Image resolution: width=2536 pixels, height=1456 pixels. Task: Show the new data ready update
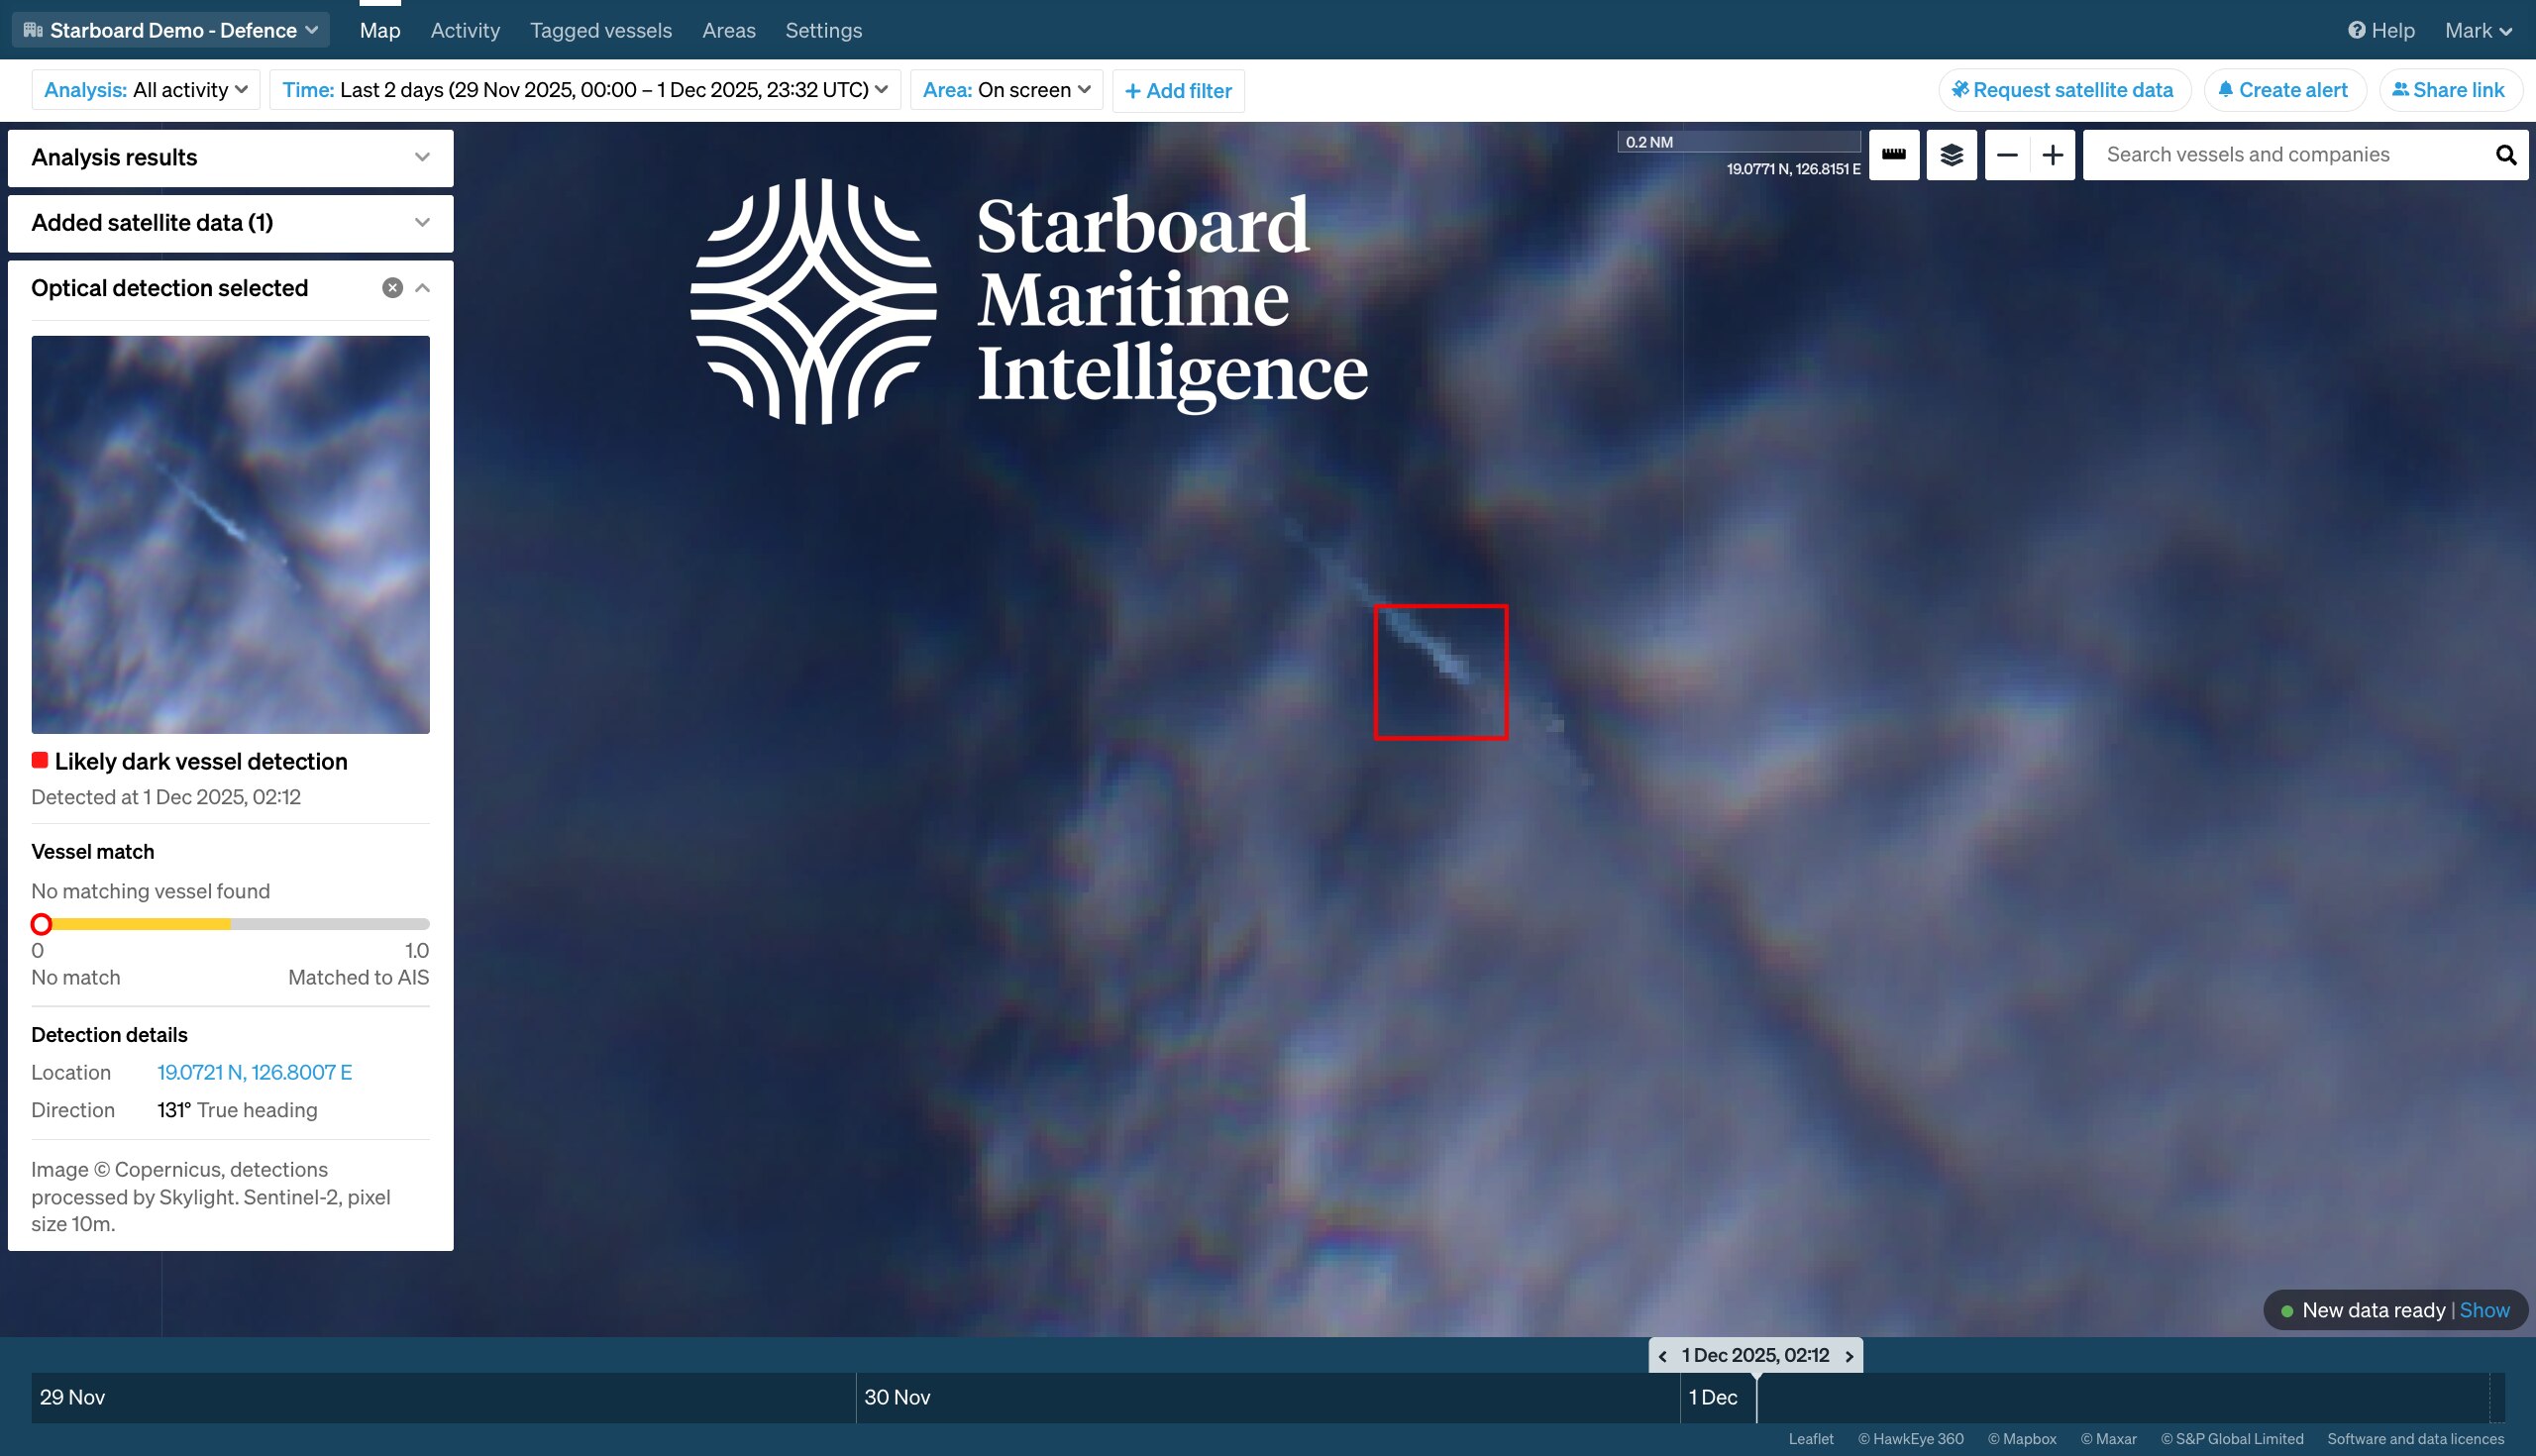pos(2486,1309)
